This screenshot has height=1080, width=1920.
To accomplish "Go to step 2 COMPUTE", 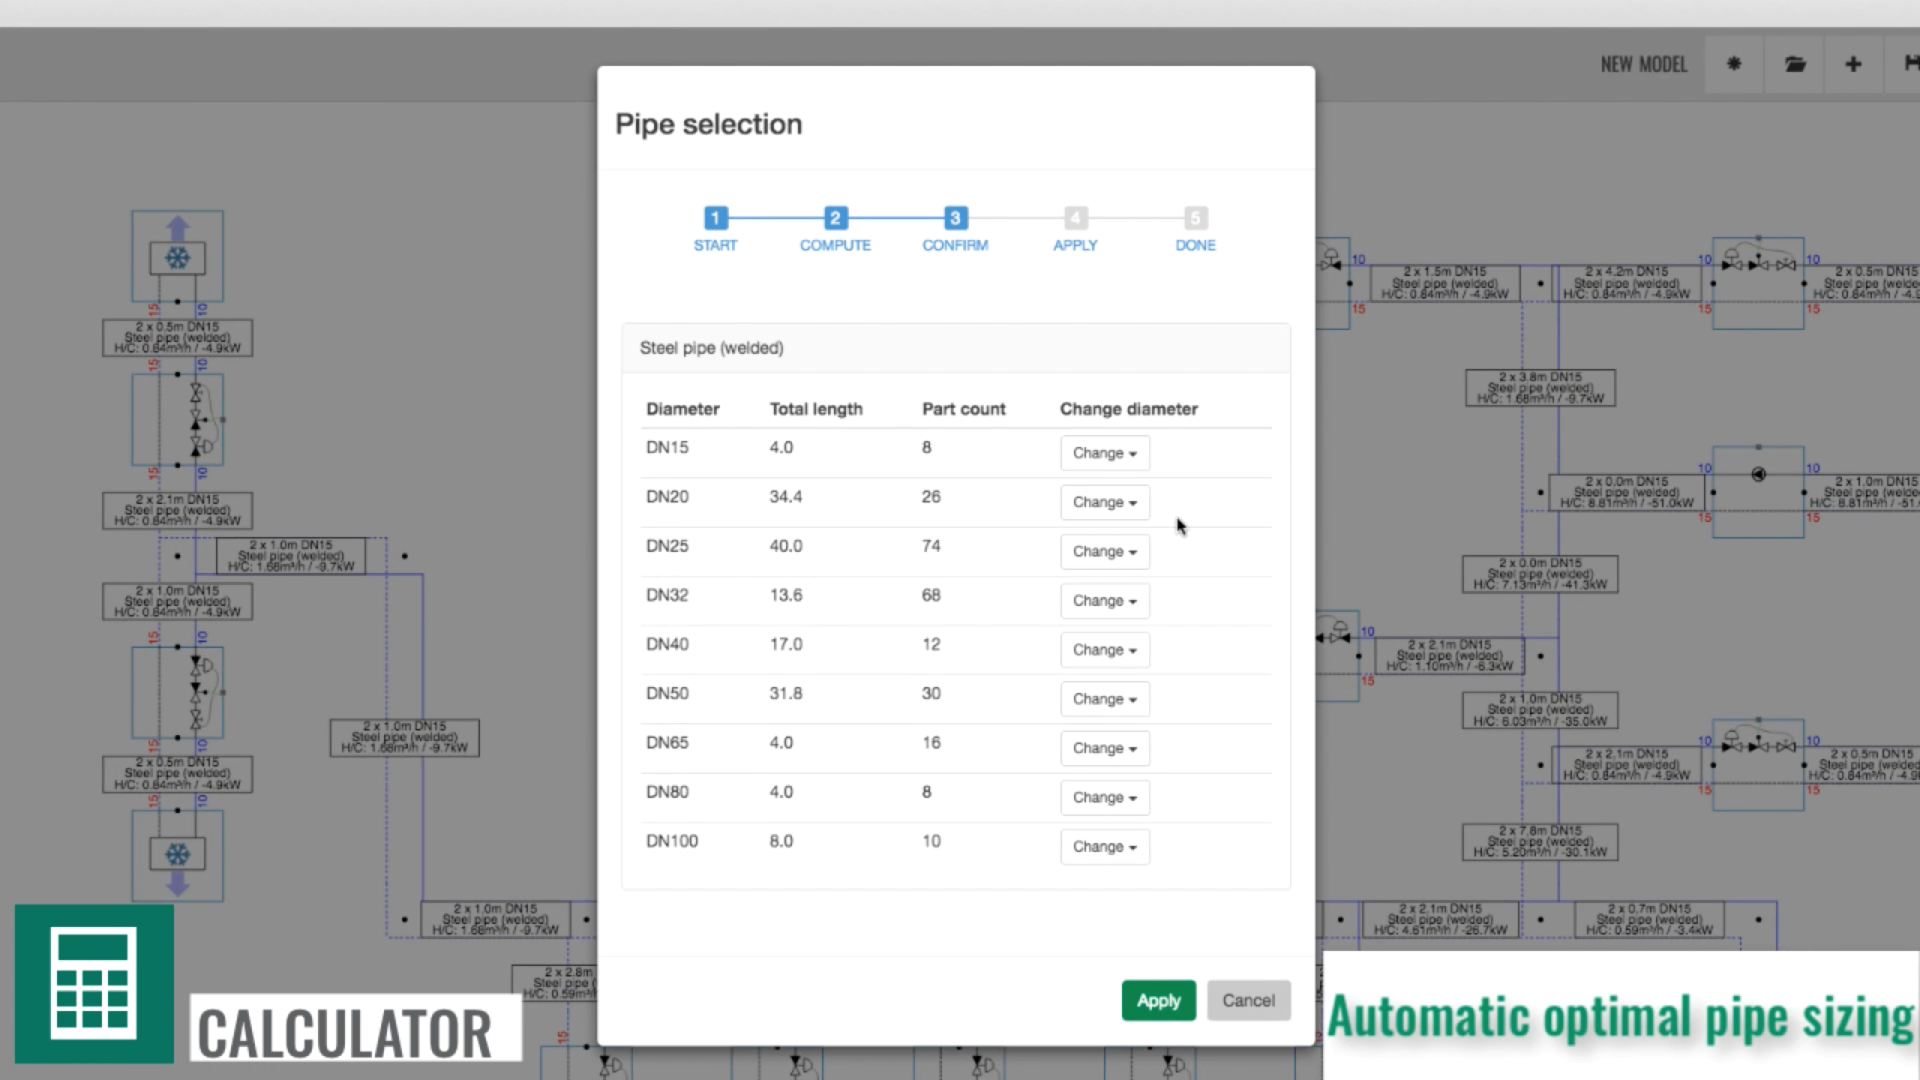I will [x=835, y=218].
